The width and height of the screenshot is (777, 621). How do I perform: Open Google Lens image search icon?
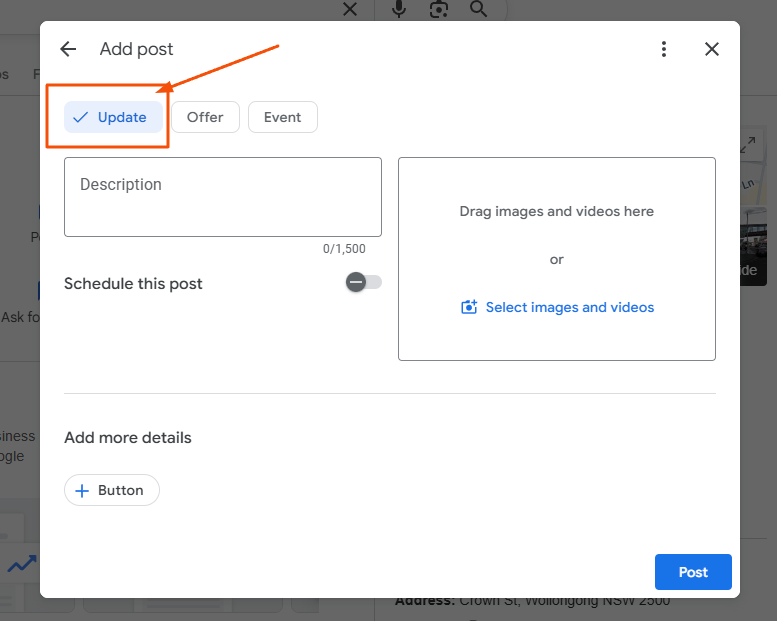click(x=438, y=9)
